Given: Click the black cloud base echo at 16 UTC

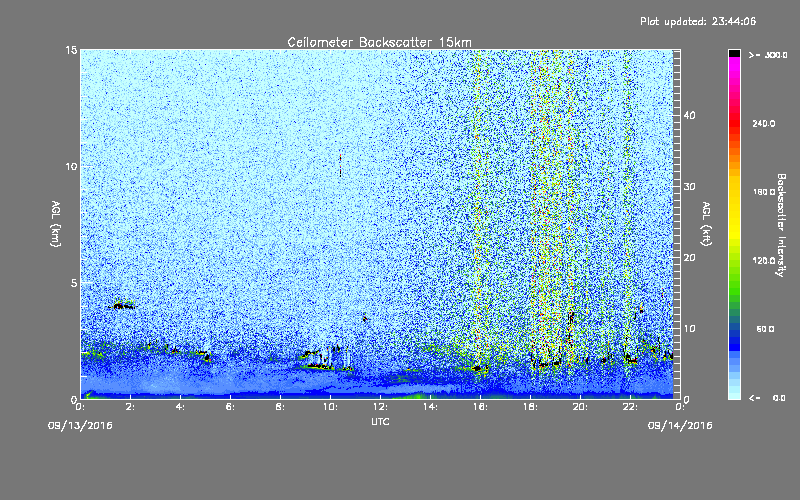Looking at the screenshot, I should click(x=478, y=368).
